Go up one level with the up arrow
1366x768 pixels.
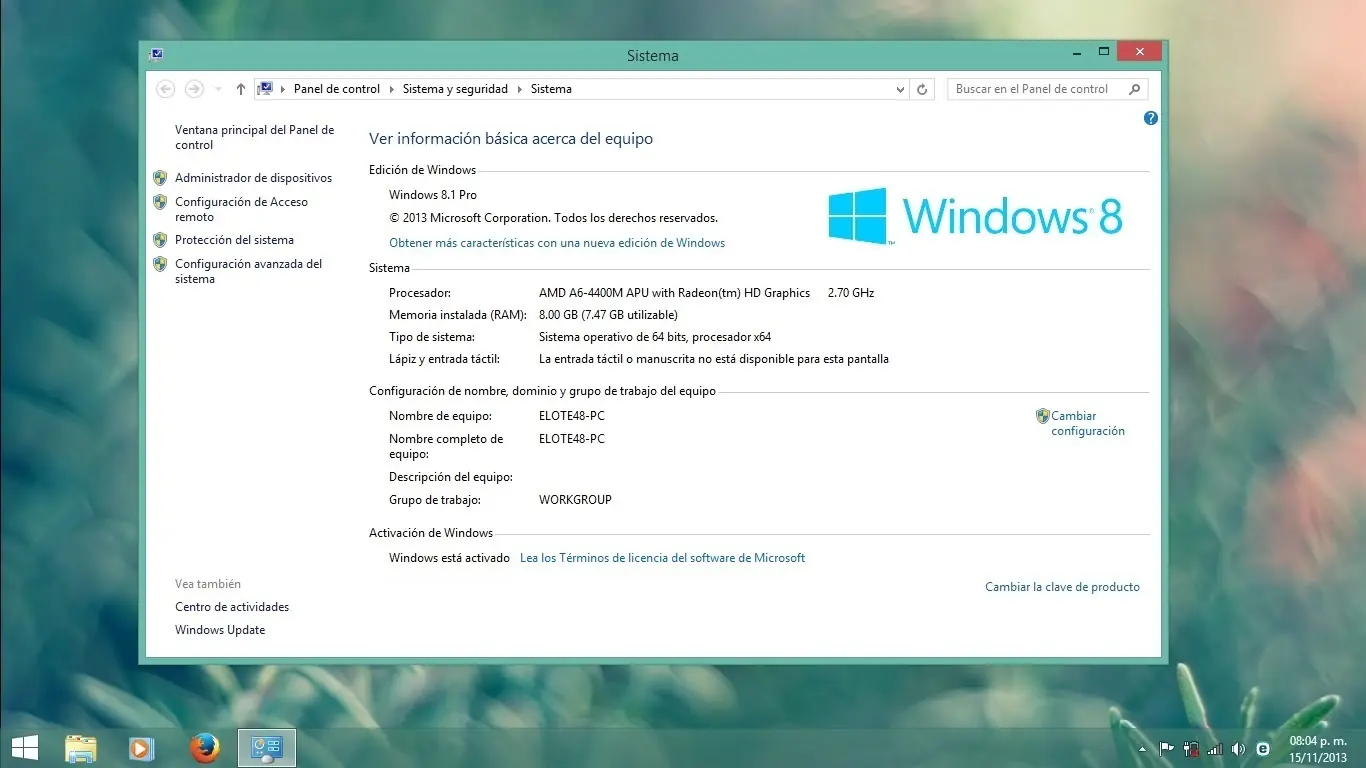coord(241,89)
